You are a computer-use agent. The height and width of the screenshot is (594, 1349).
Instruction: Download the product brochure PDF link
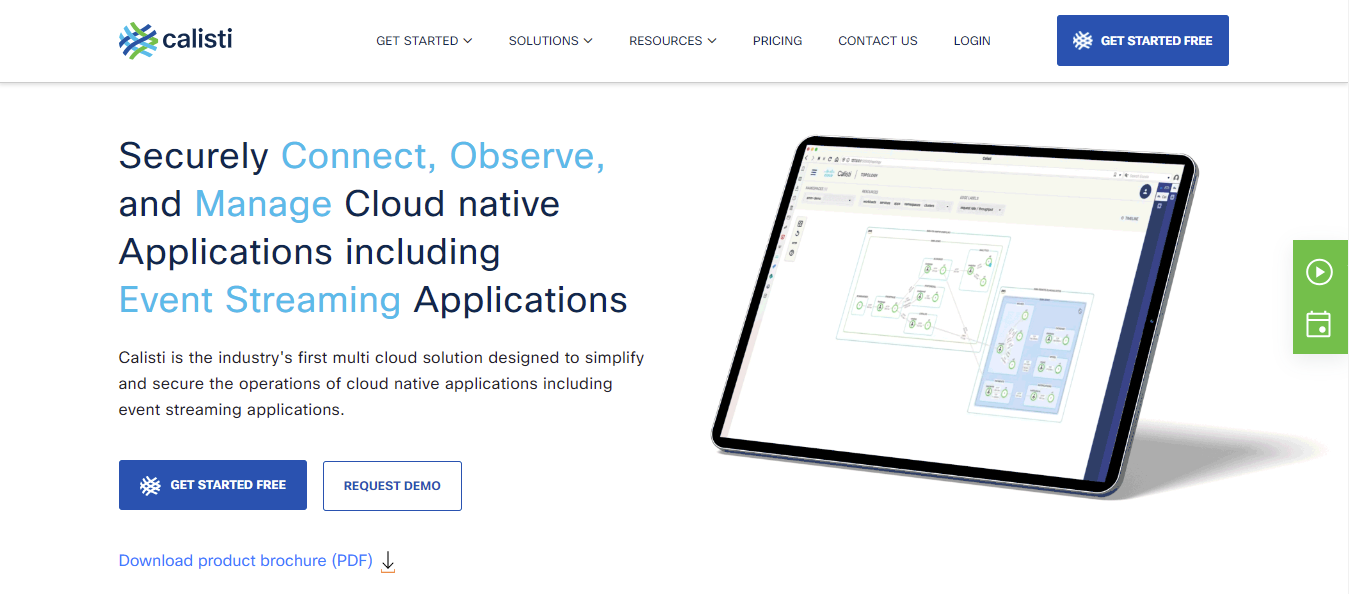[246, 561]
